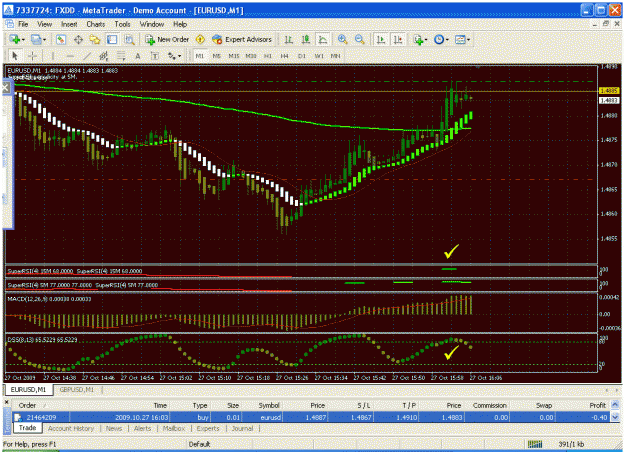
Task: Click the New Order button
Action: (x=167, y=39)
